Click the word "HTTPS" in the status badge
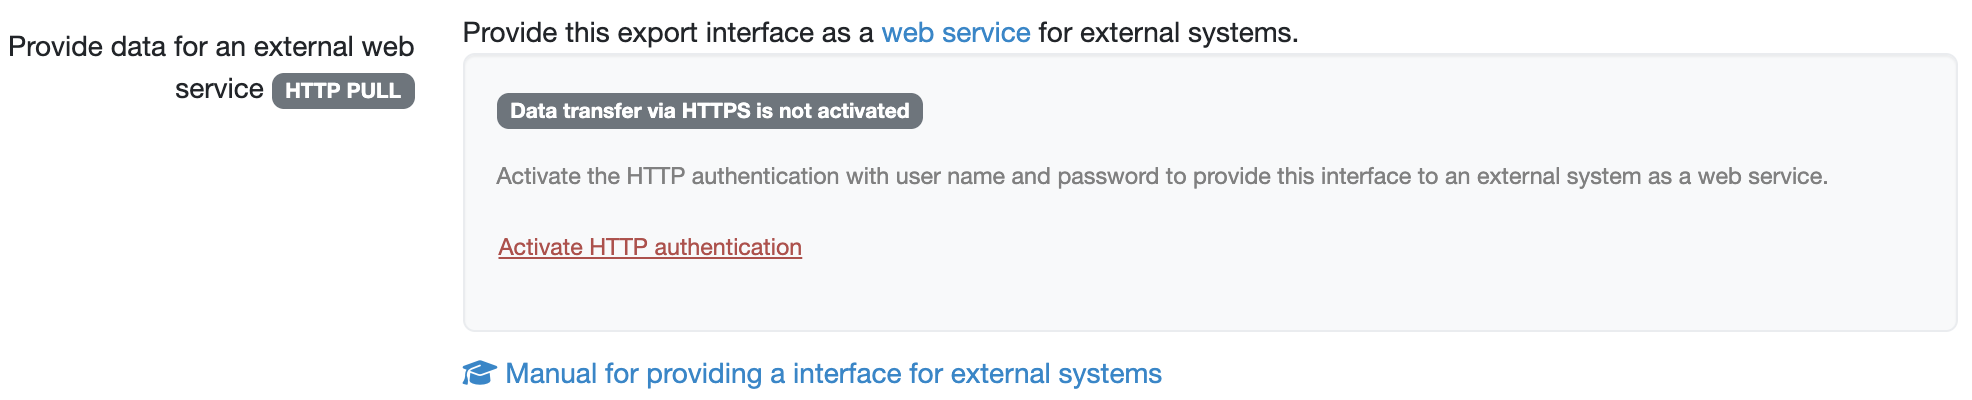This screenshot has width=1972, height=400. pos(716,111)
